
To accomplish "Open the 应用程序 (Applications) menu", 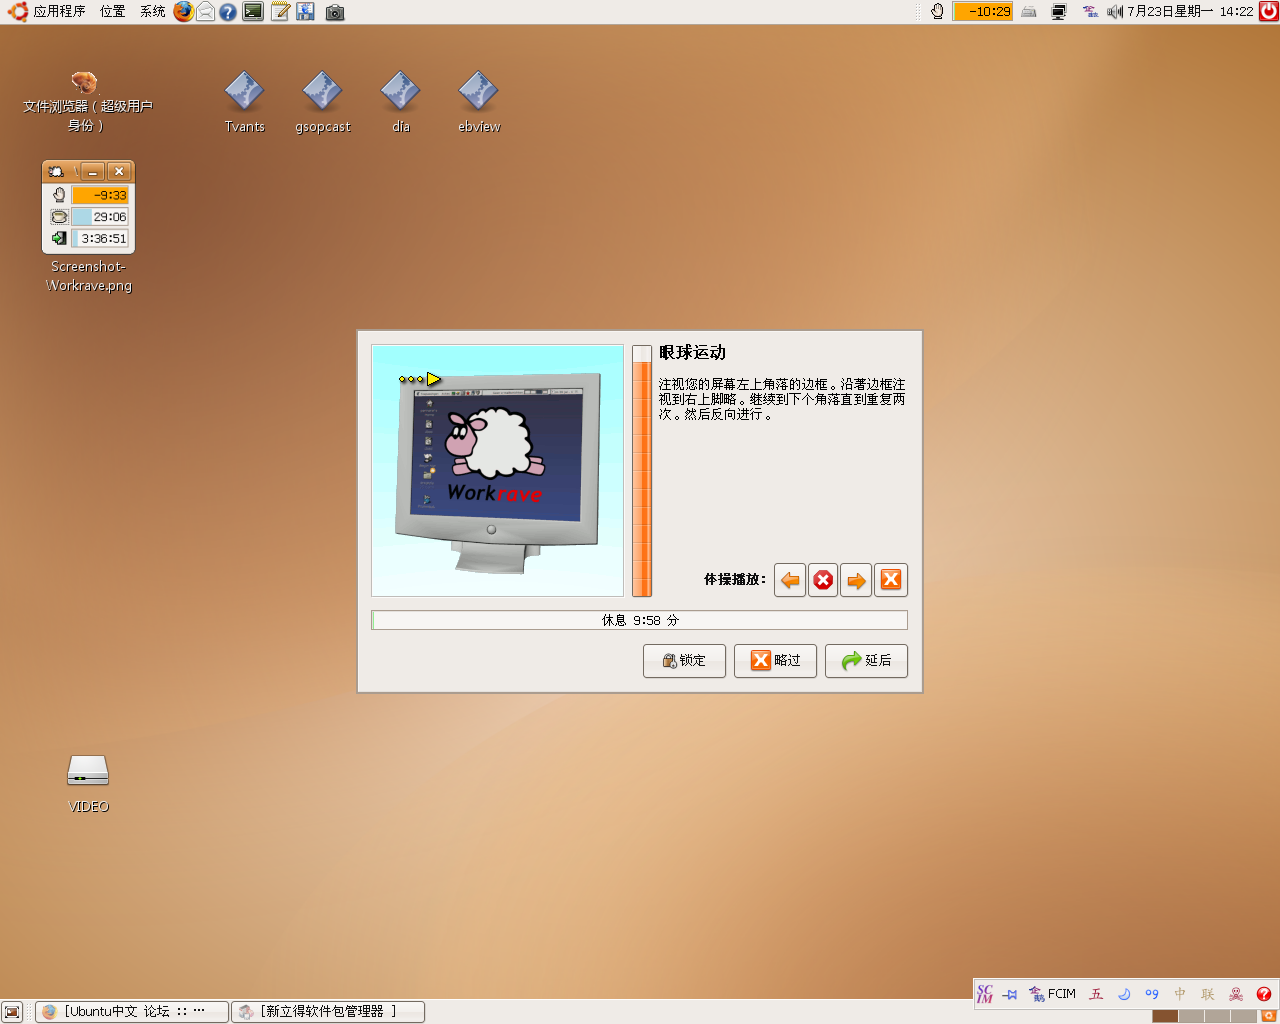I will coord(47,12).
